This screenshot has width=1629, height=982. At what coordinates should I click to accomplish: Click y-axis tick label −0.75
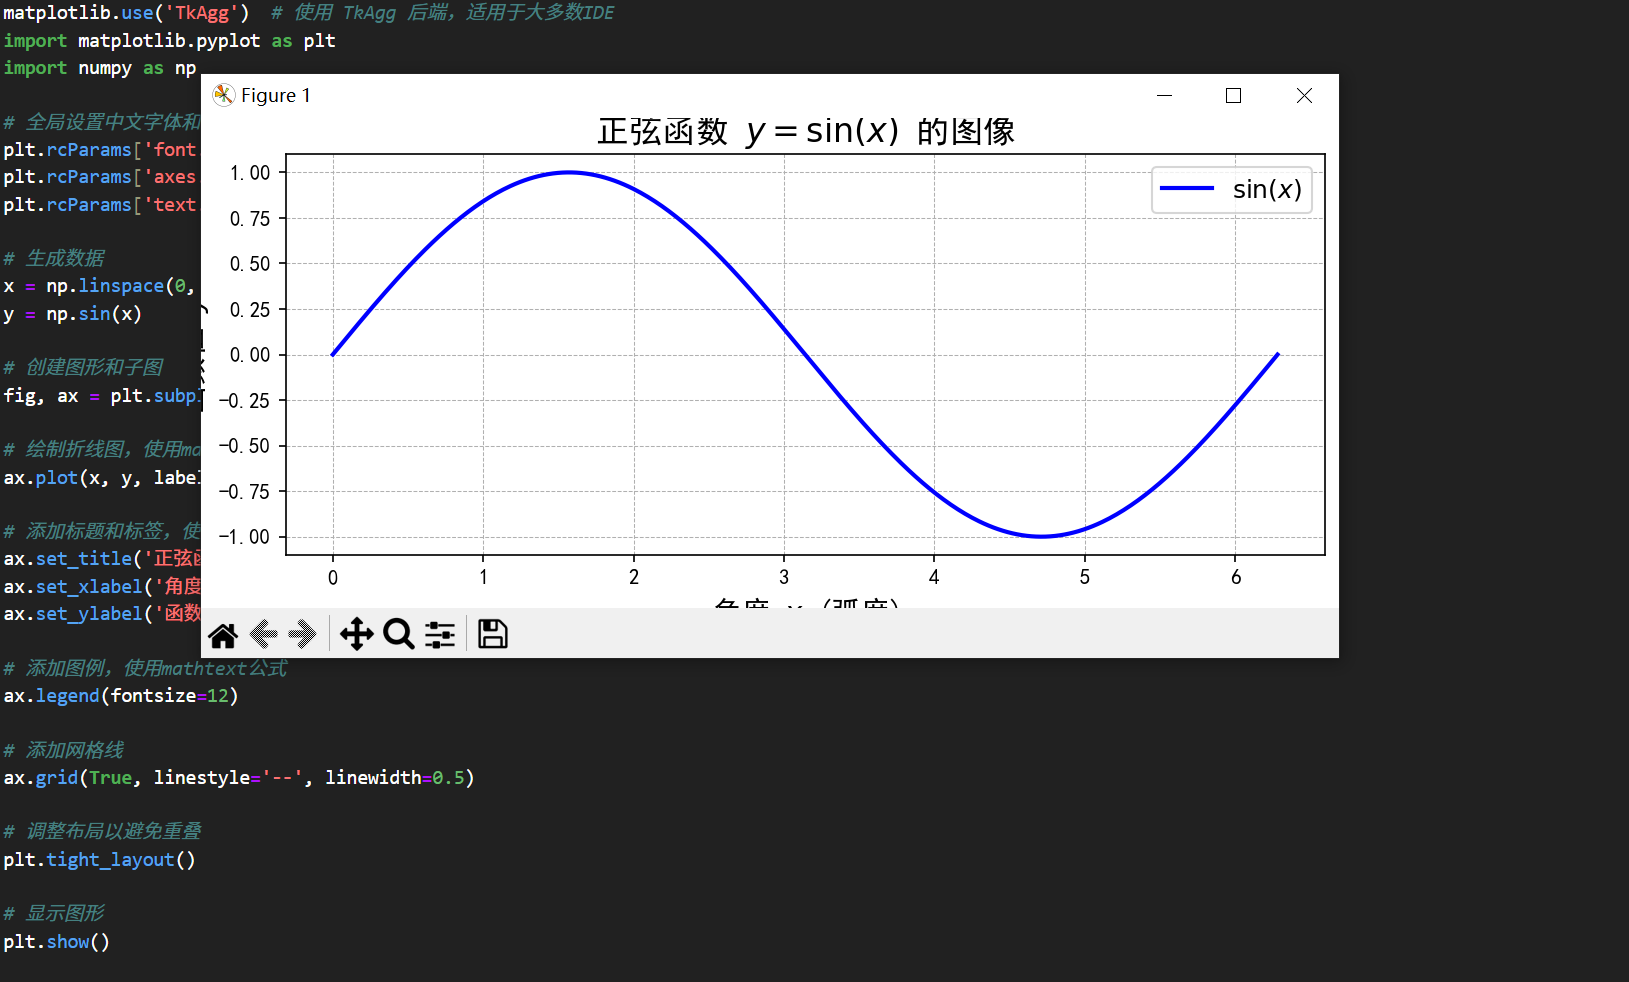click(245, 492)
